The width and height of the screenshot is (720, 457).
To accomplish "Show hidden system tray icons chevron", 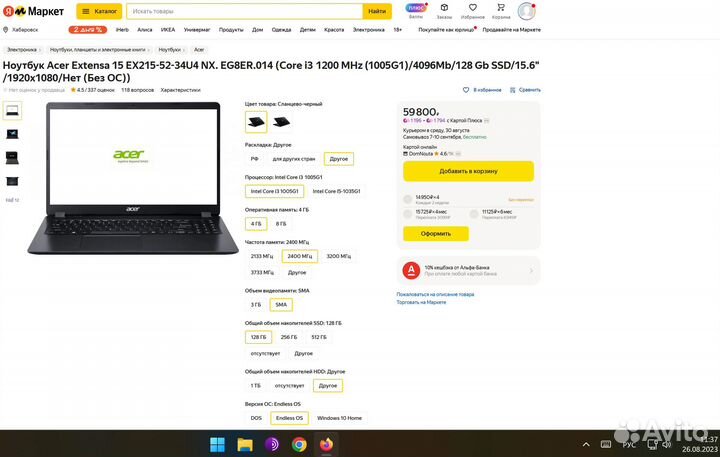I will [586, 444].
